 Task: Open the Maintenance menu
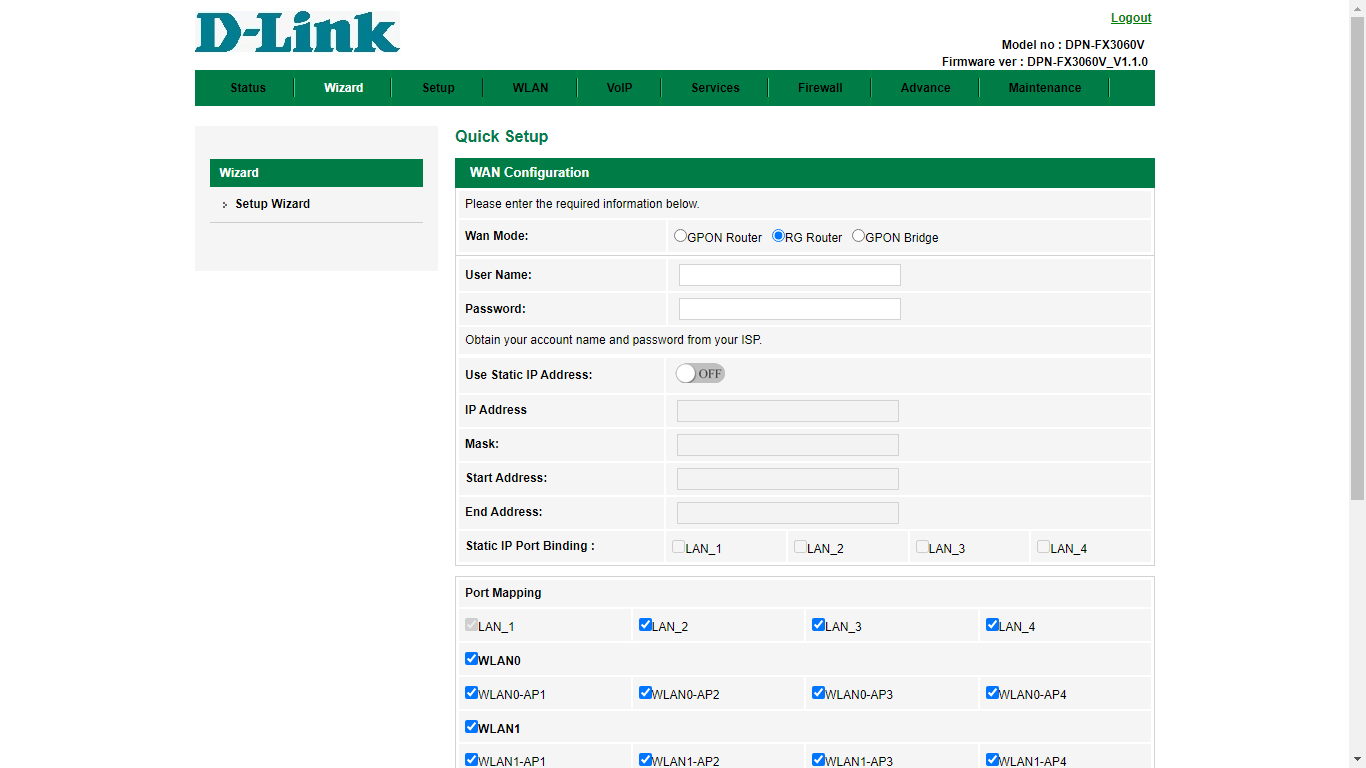1045,88
